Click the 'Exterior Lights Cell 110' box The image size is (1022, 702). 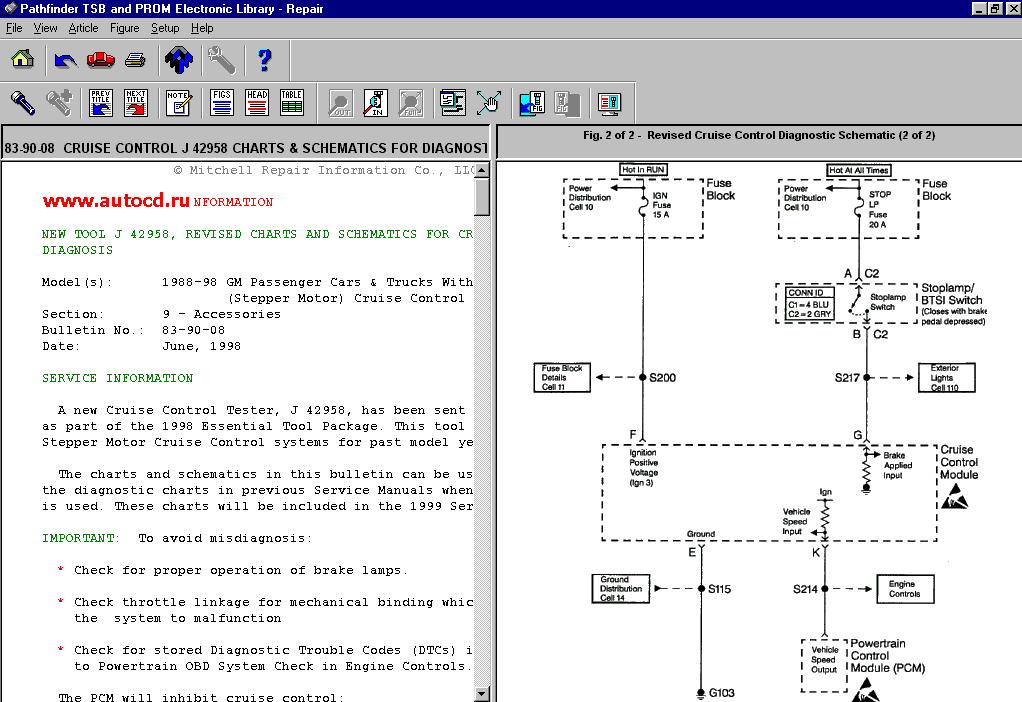pyautogui.click(x=946, y=377)
